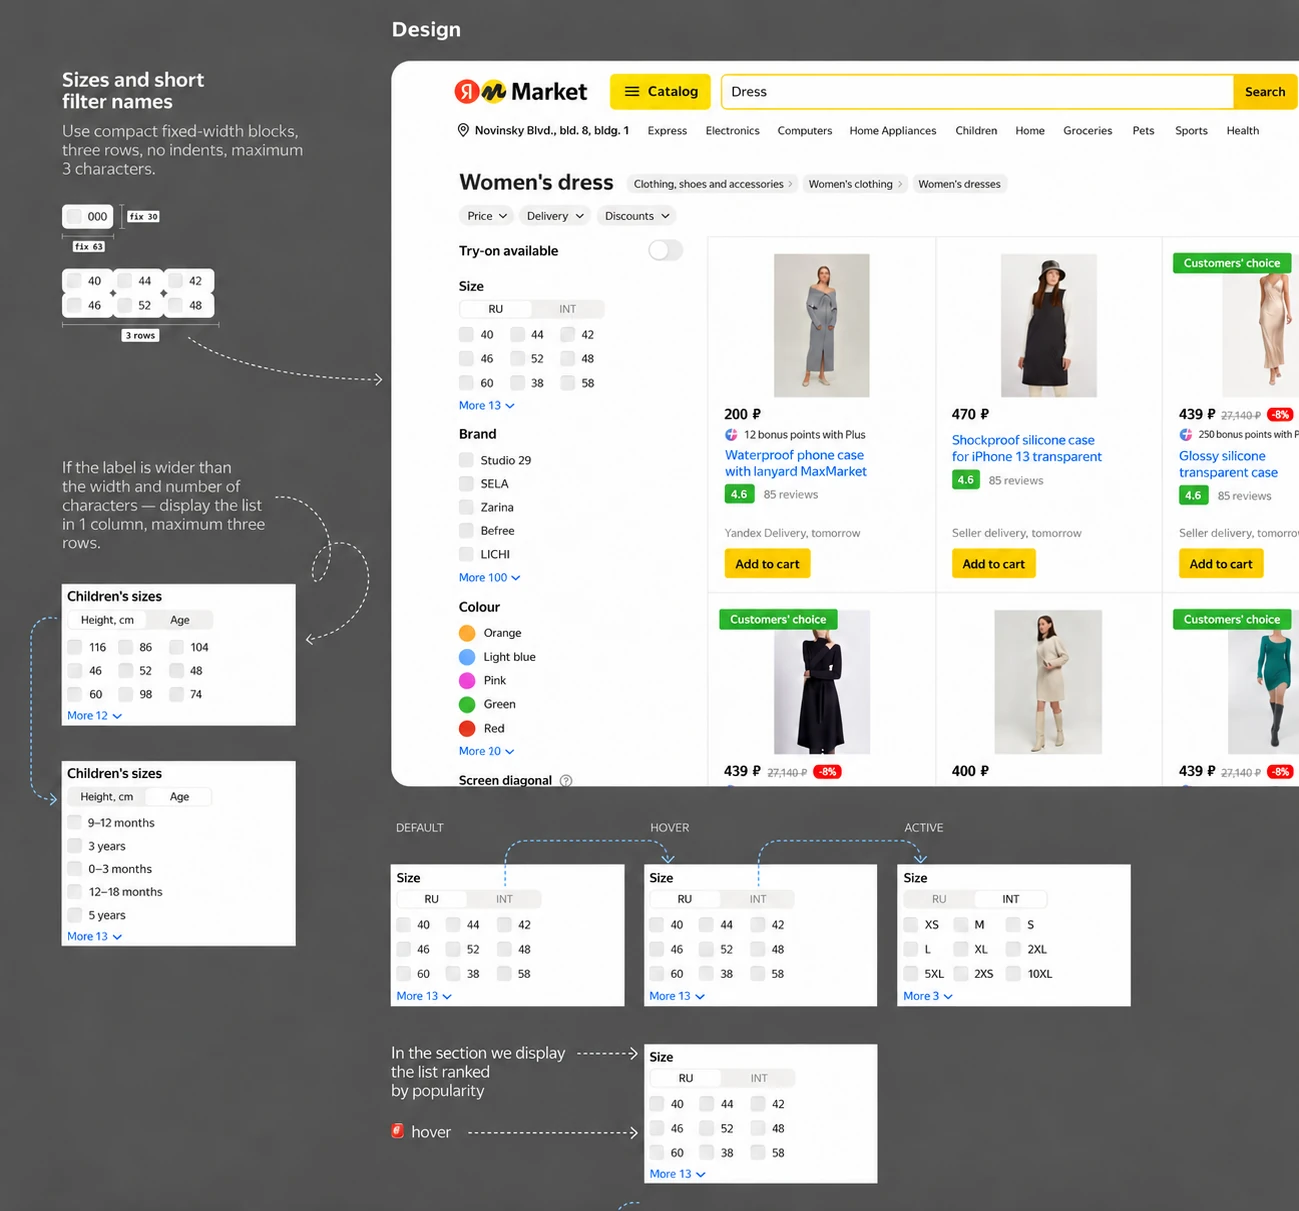Open Waterproof phone case with lanyard link
The height and width of the screenshot is (1211, 1299).
click(796, 463)
